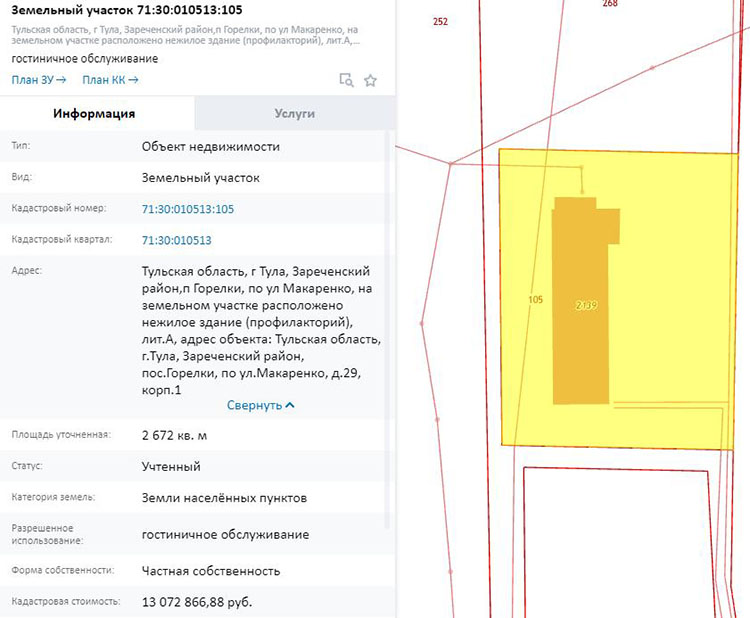Image resolution: width=750 pixels, height=618 pixels.
Task: Open the План ЗУ link
Action: (x=38, y=80)
